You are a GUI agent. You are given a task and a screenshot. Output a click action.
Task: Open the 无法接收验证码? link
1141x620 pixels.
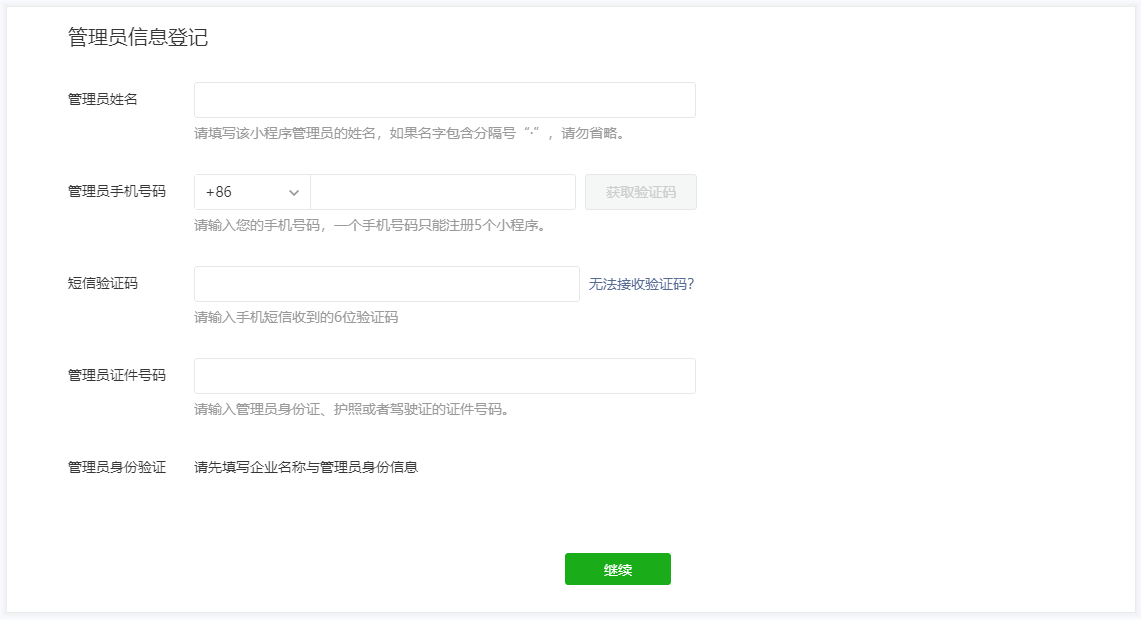click(641, 284)
